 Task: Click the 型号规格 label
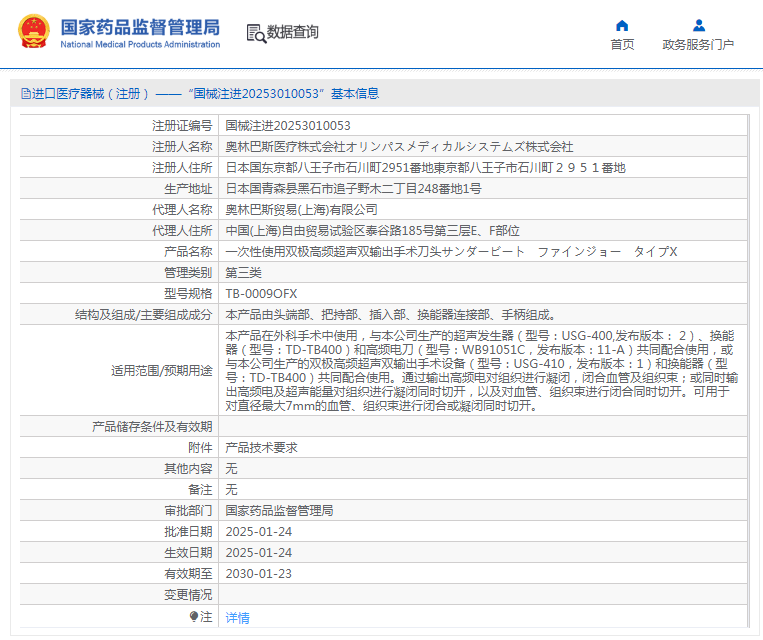point(188,293)
